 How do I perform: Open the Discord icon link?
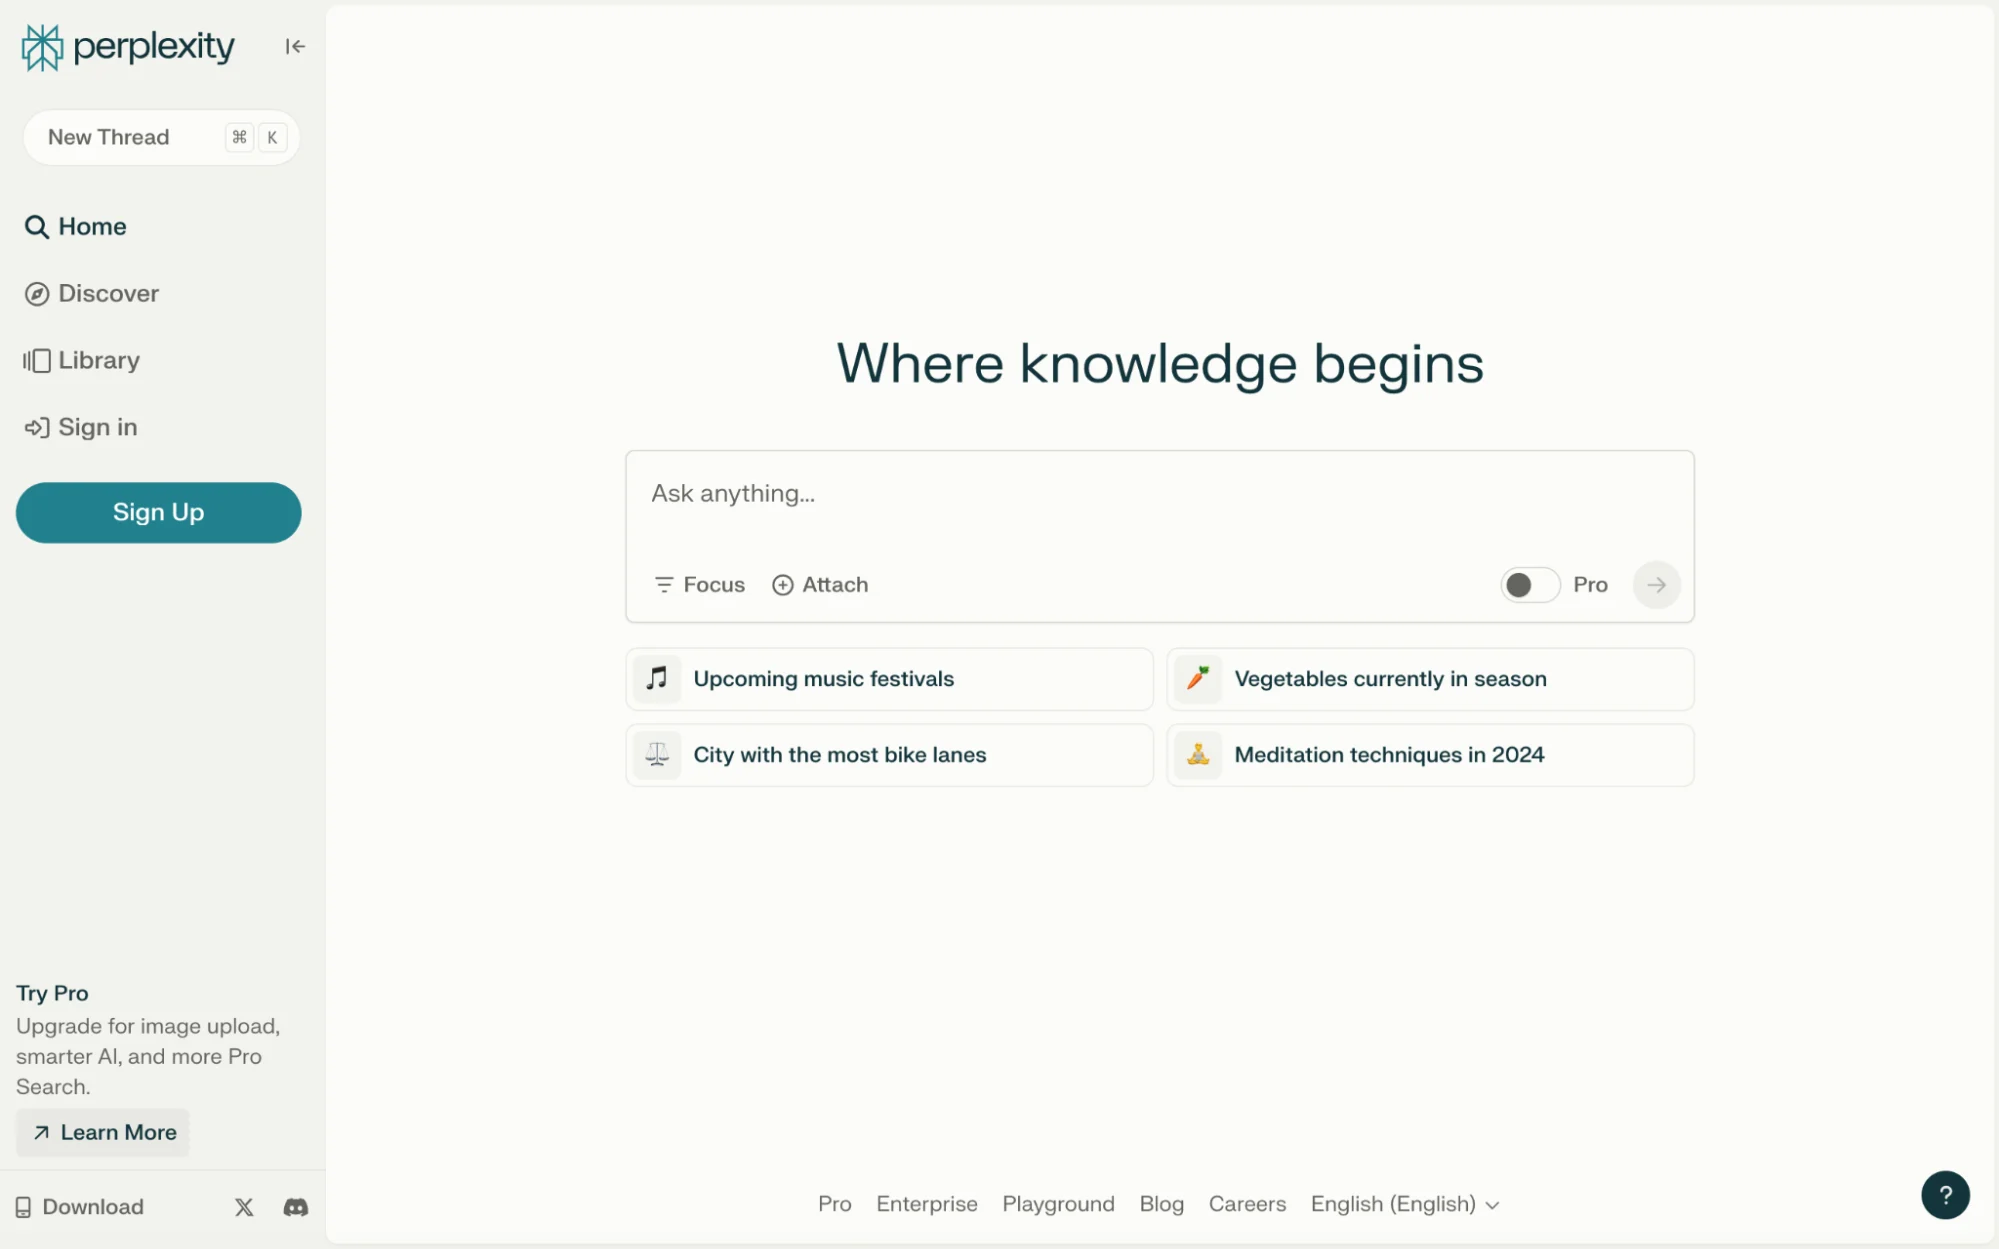[296, 1207]
